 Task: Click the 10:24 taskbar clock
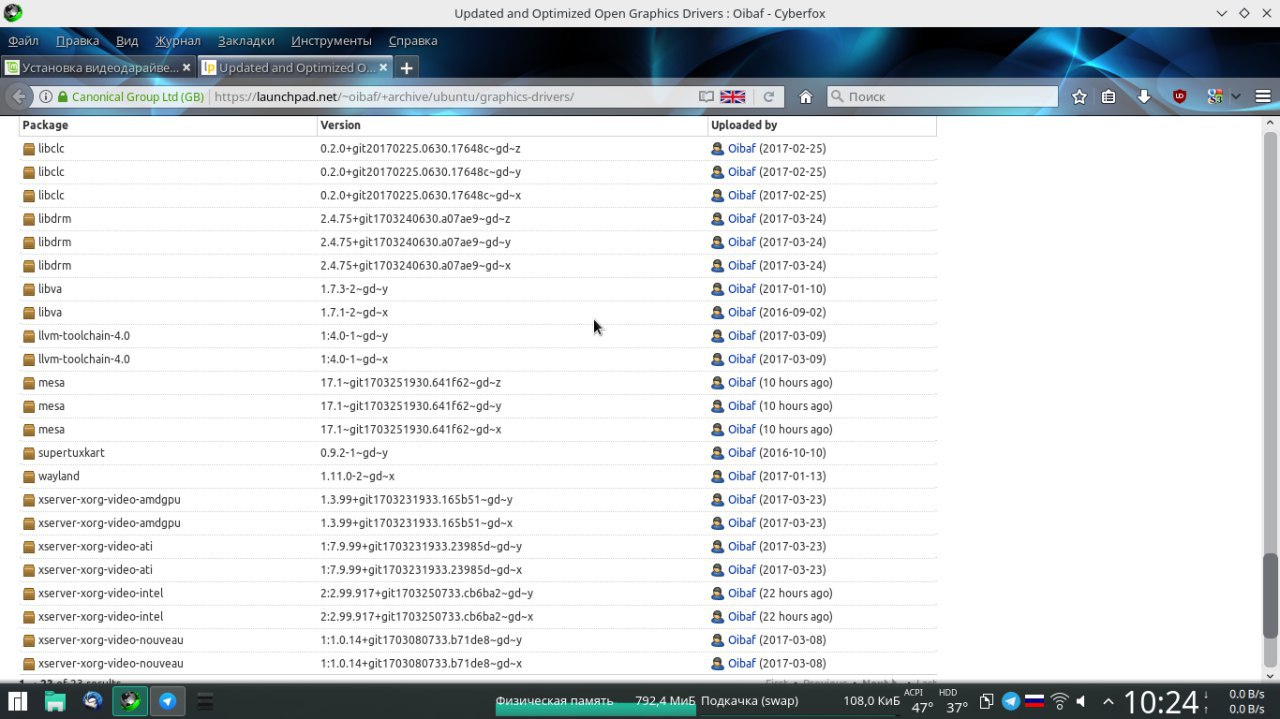(1160, 701)
